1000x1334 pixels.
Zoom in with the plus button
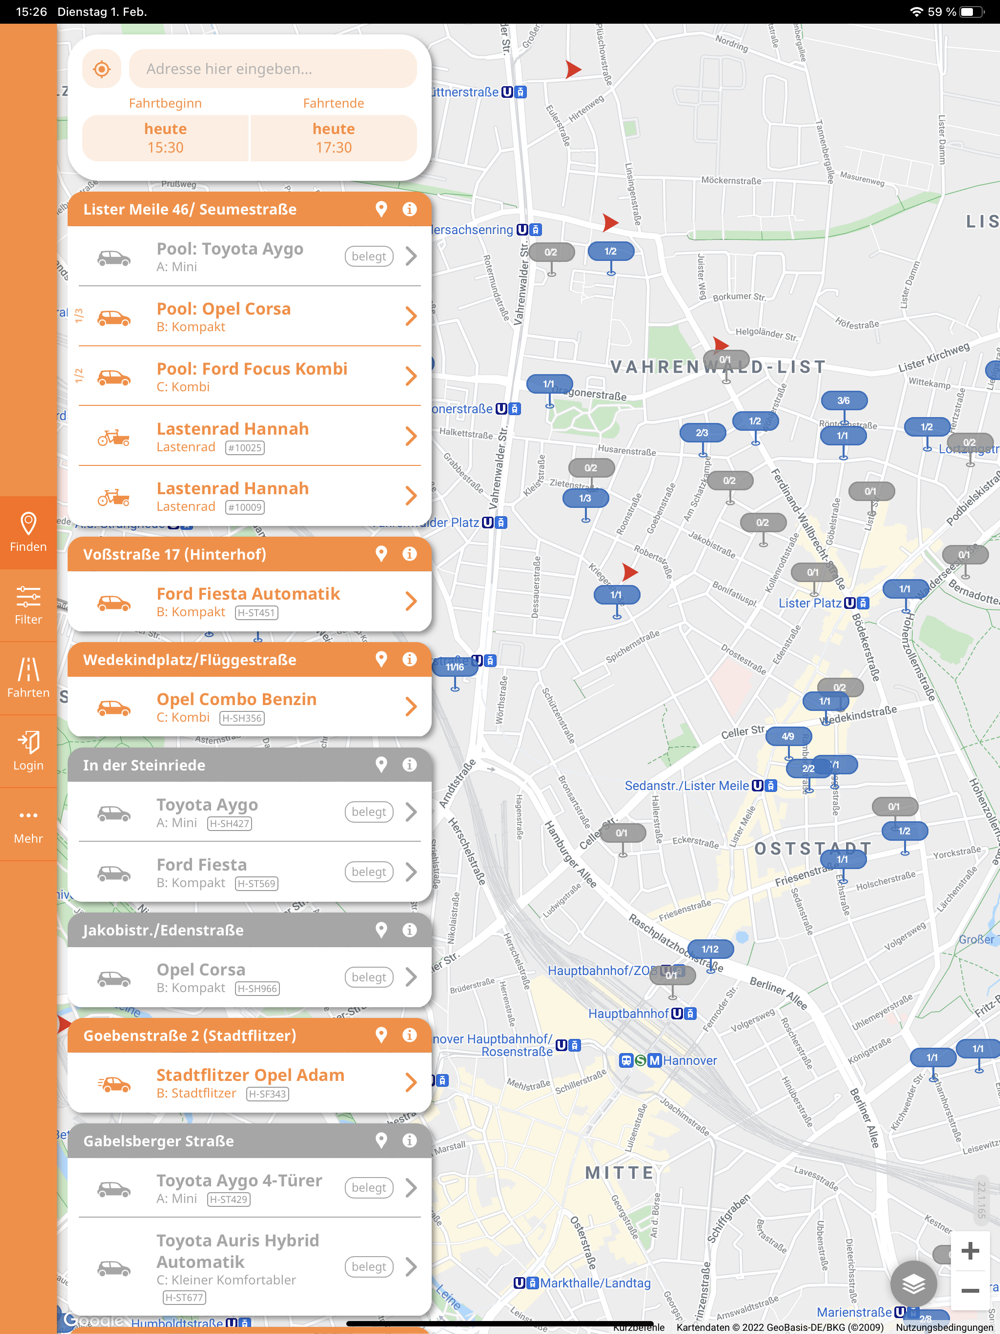[x=970, y=1251]
